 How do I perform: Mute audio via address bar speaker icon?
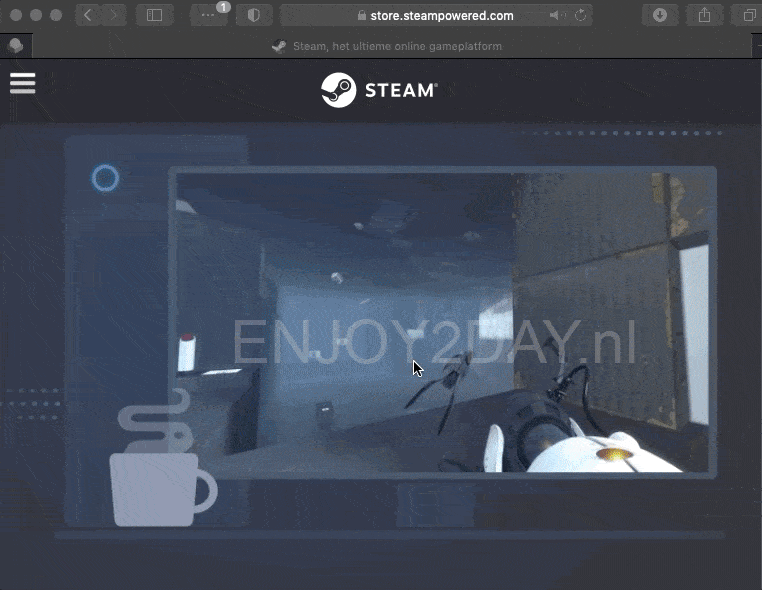pos(556,16)
